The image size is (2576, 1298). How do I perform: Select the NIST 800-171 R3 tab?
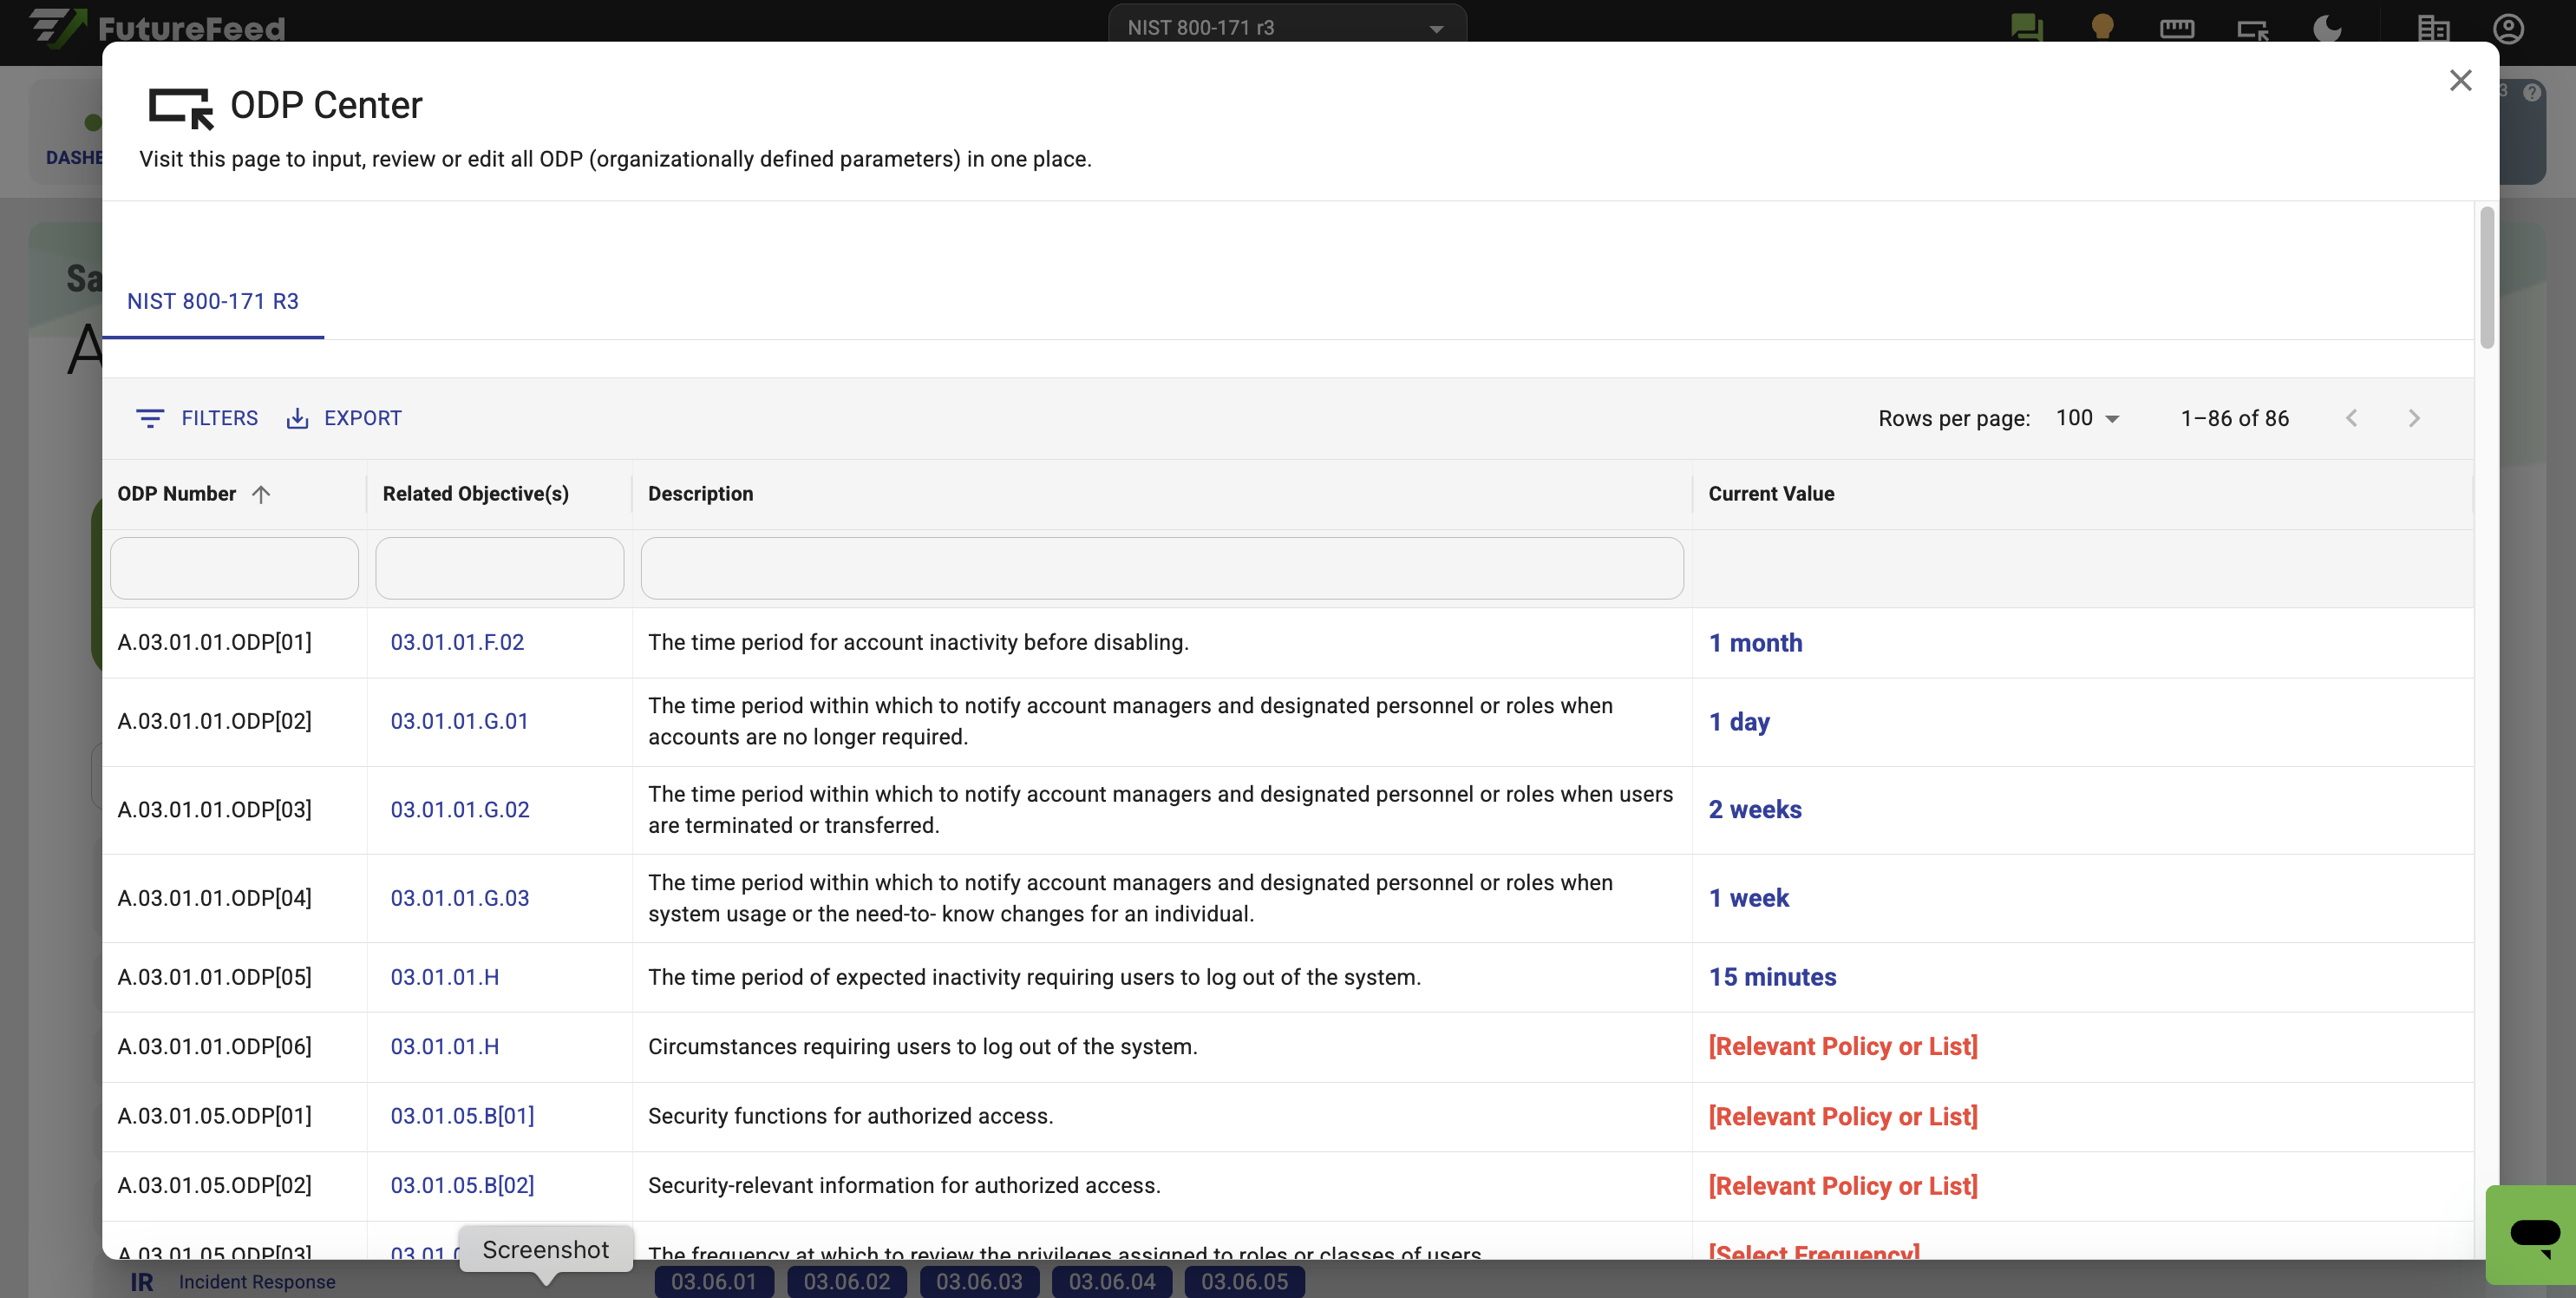(x=212, y=301)
